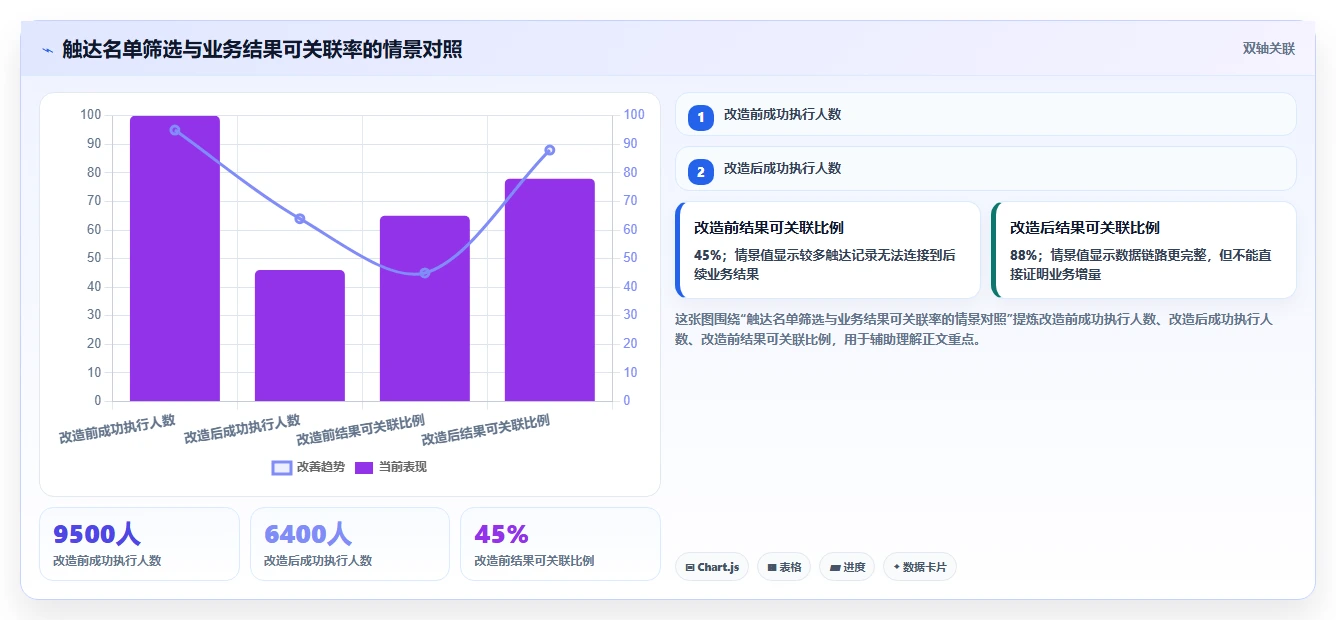Click the x-axis label 改造后结果可关联比例
The image size is (1336, 620).
(x=486, y=430)
